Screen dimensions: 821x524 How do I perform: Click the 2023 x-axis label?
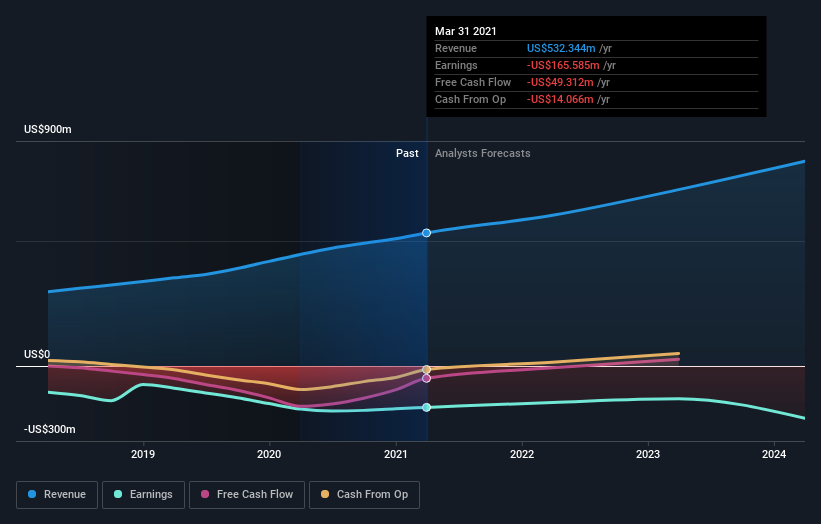(648, 454)
